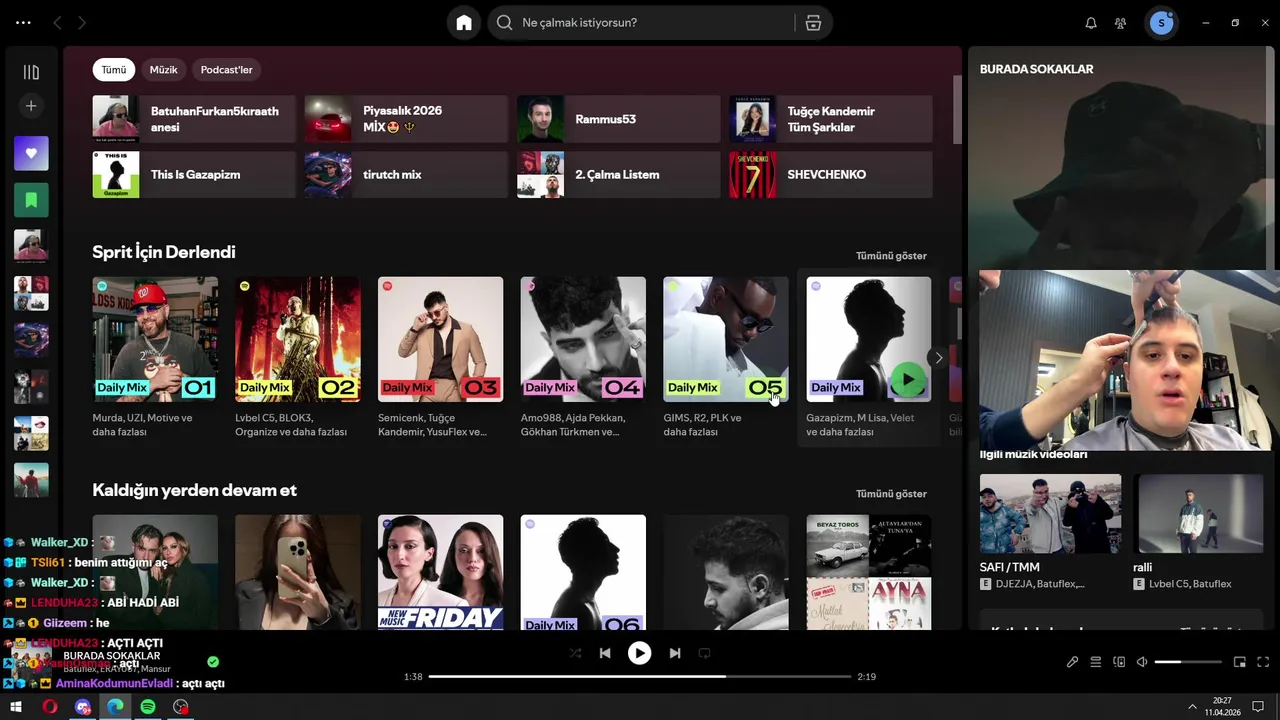Viewport: 1280px width, 720px height.
Task: Open the Piyasalık 2026 MİX shortcut
Action: coord(406,119)
